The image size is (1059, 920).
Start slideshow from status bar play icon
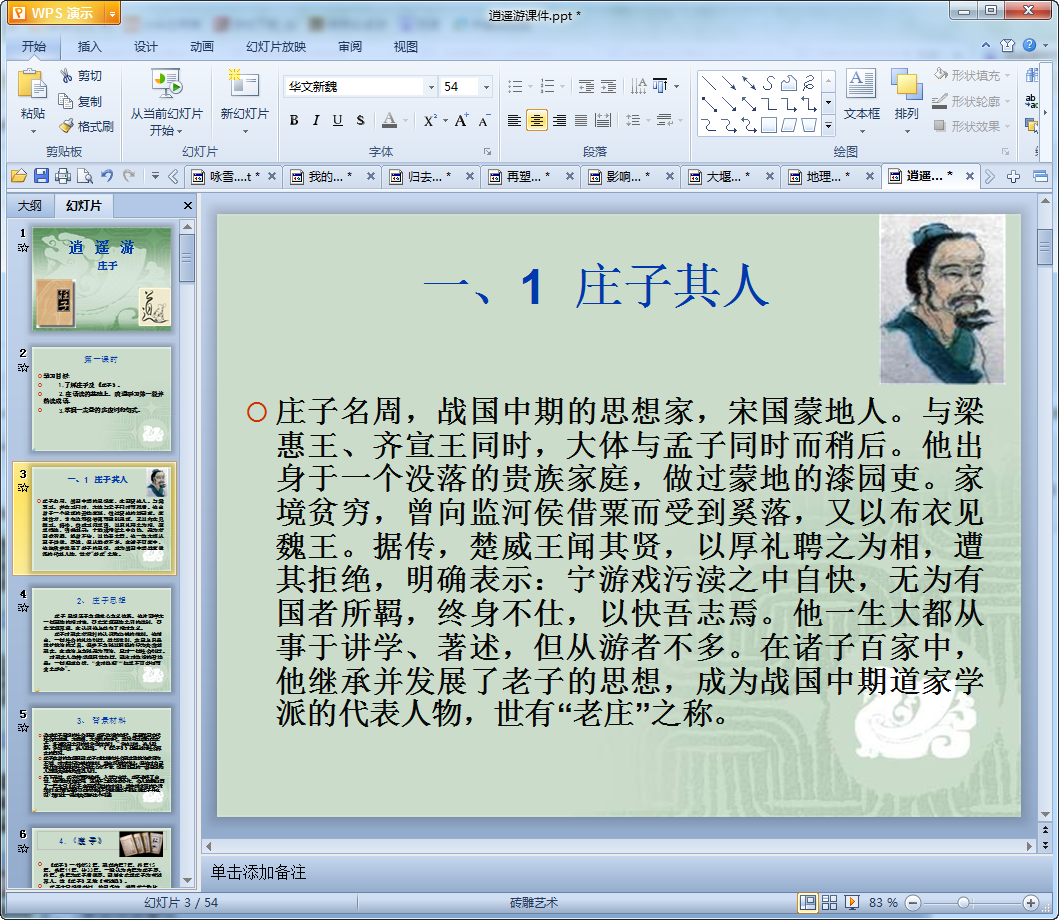852,903
